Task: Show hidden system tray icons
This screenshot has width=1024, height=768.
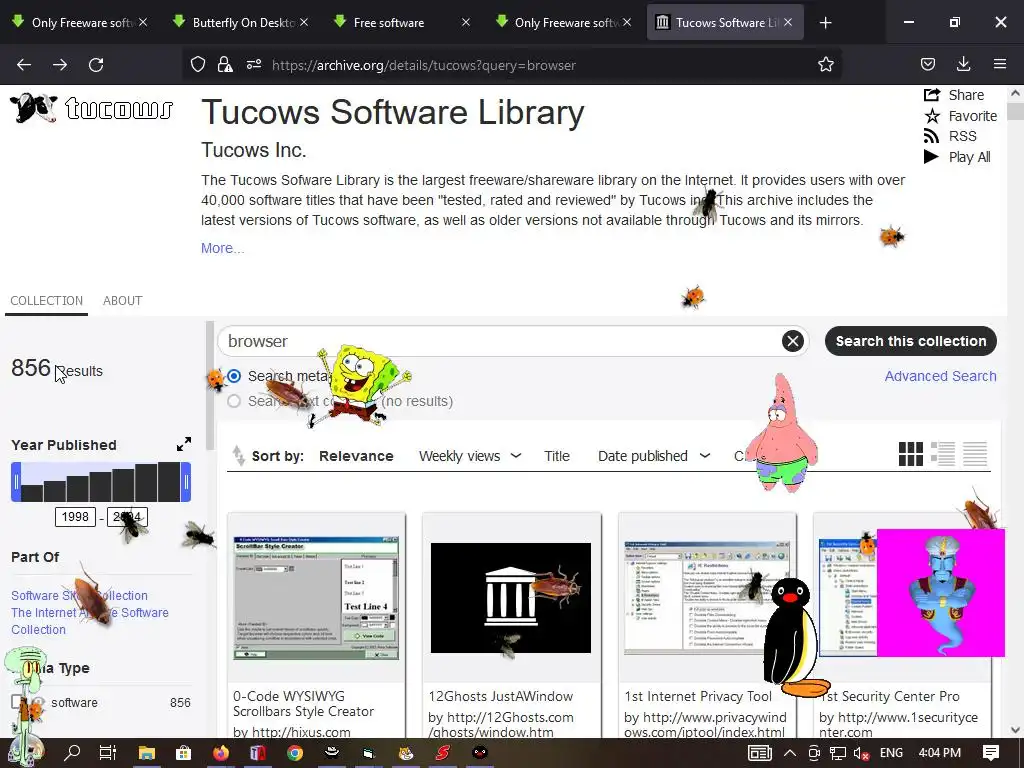Action: pos(790,753)
